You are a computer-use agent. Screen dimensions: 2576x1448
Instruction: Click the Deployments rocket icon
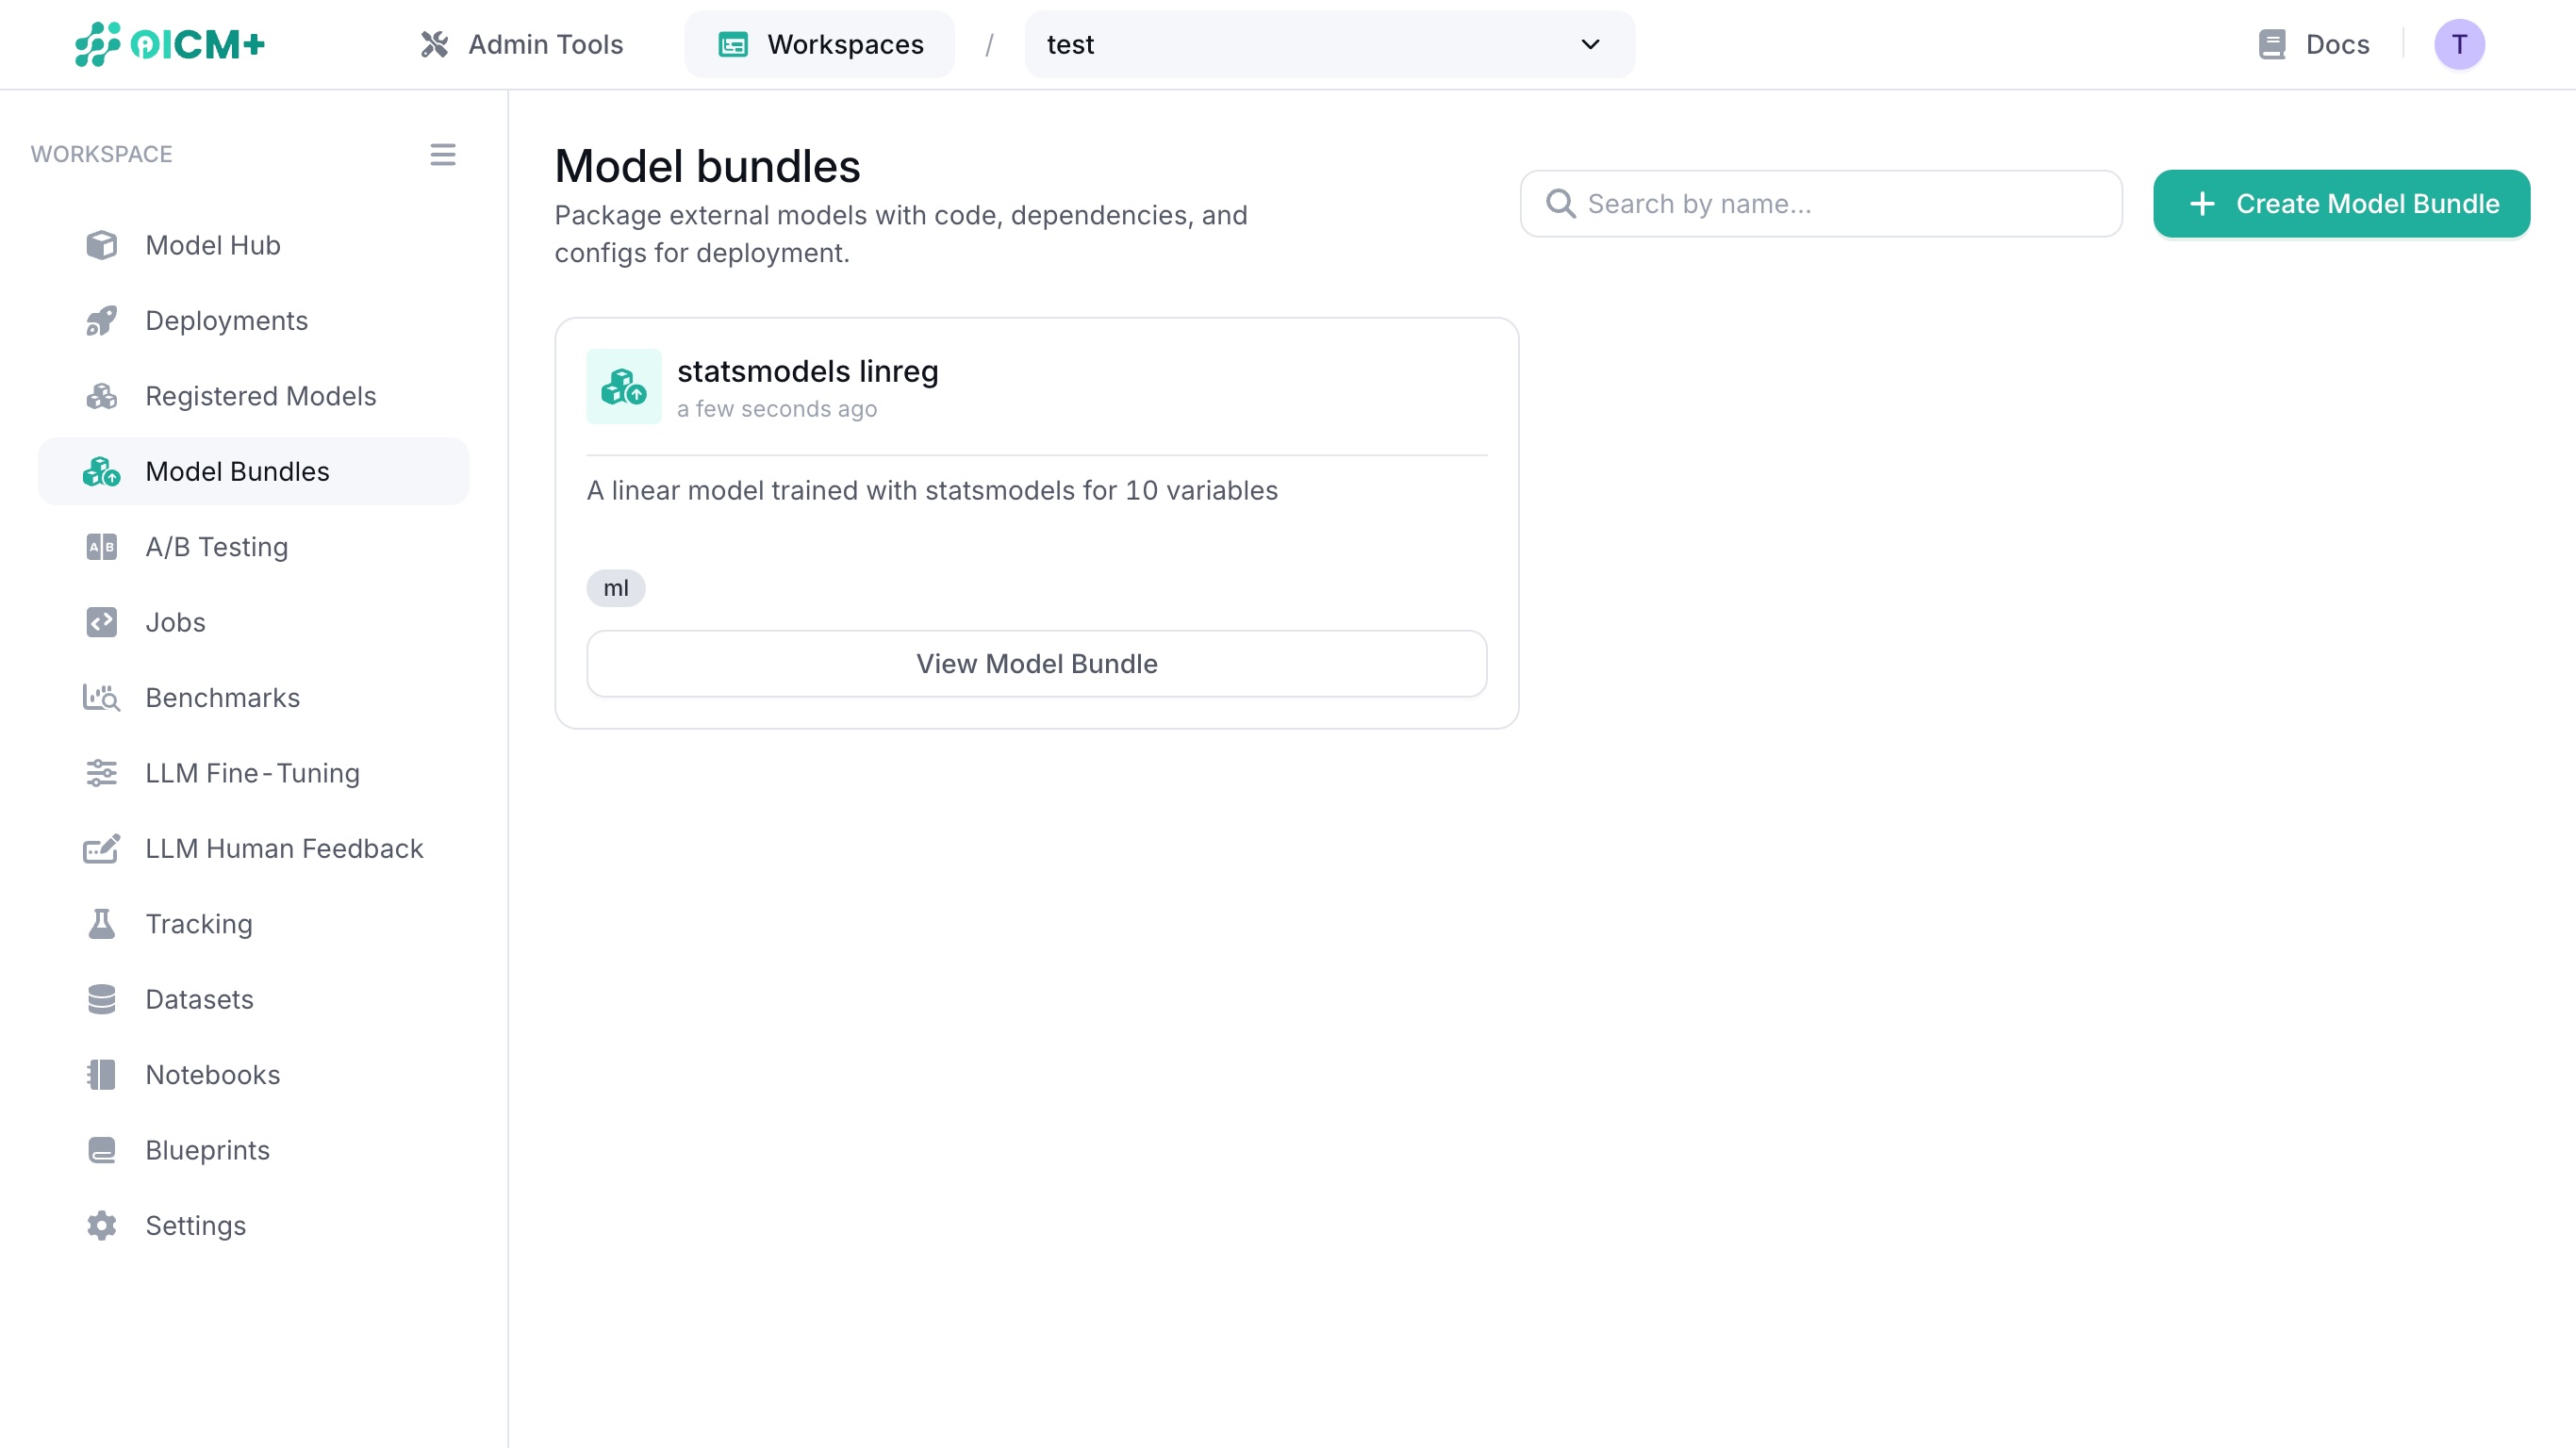101,320
